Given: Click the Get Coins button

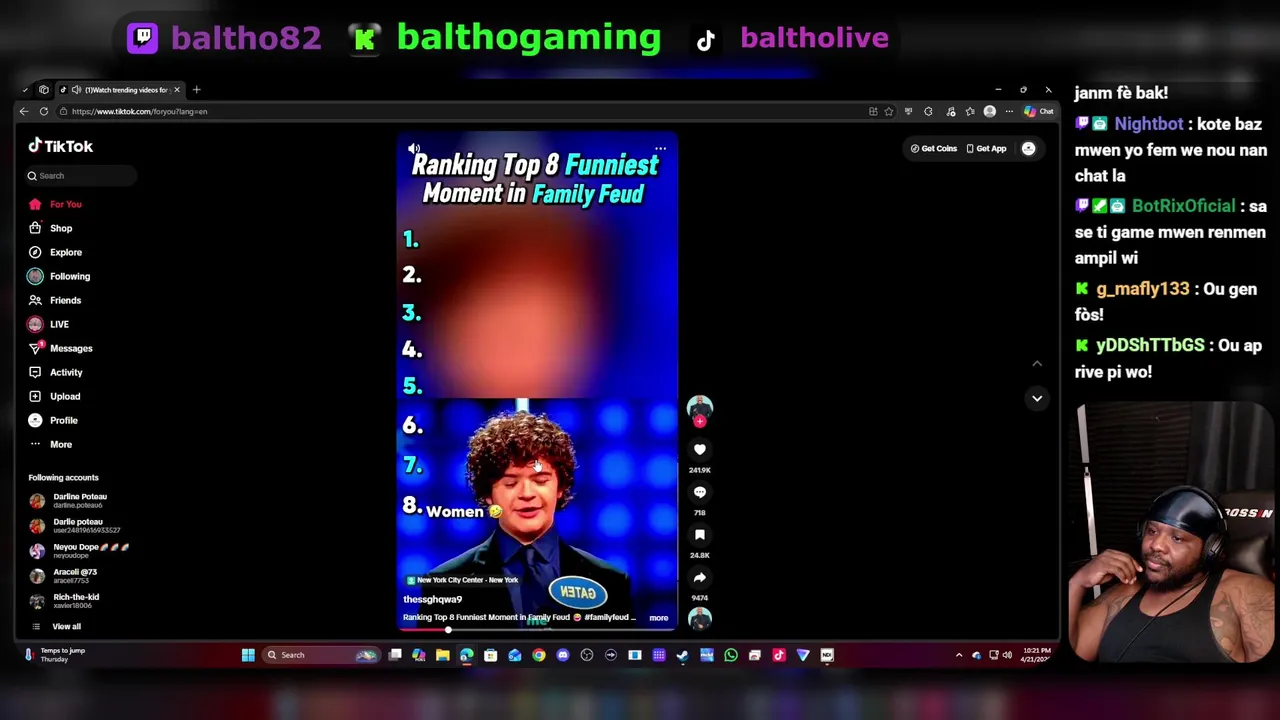Looking at the screenshot, I should (934, 149).
